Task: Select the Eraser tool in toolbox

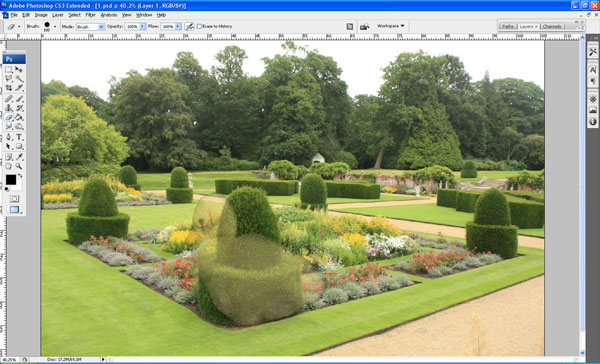Action: (x=8, y=118)
